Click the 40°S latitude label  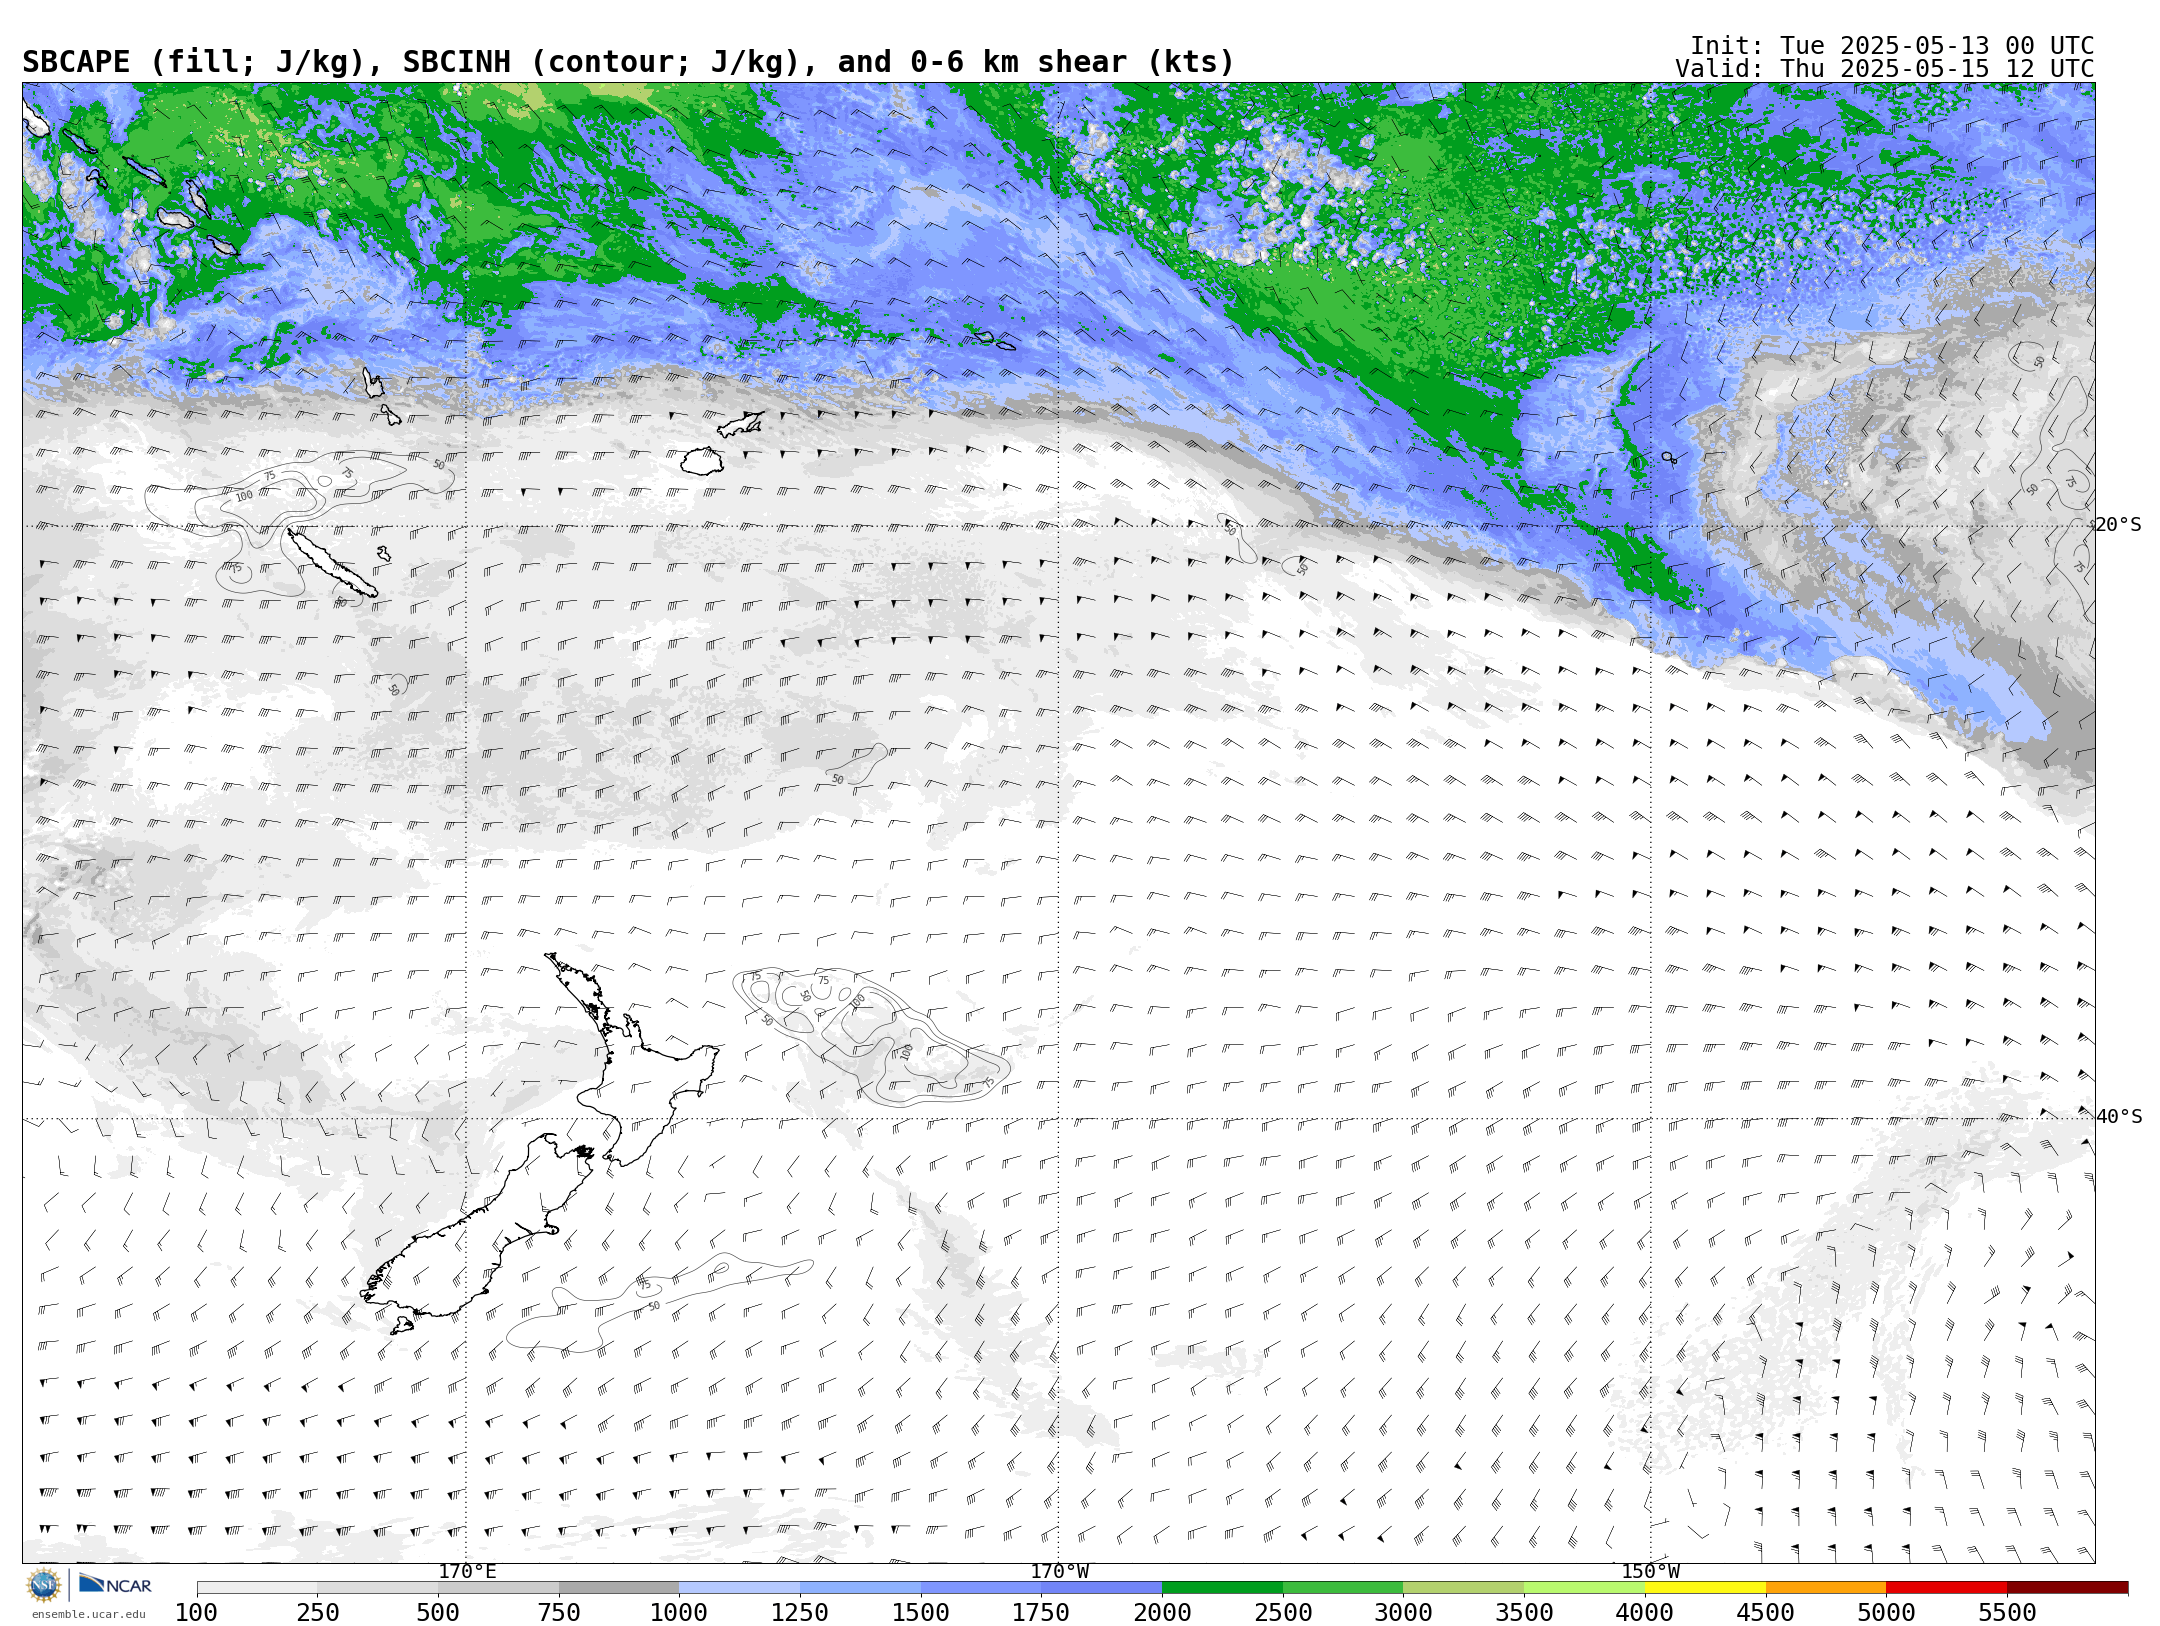(x=2119, y=1117)
